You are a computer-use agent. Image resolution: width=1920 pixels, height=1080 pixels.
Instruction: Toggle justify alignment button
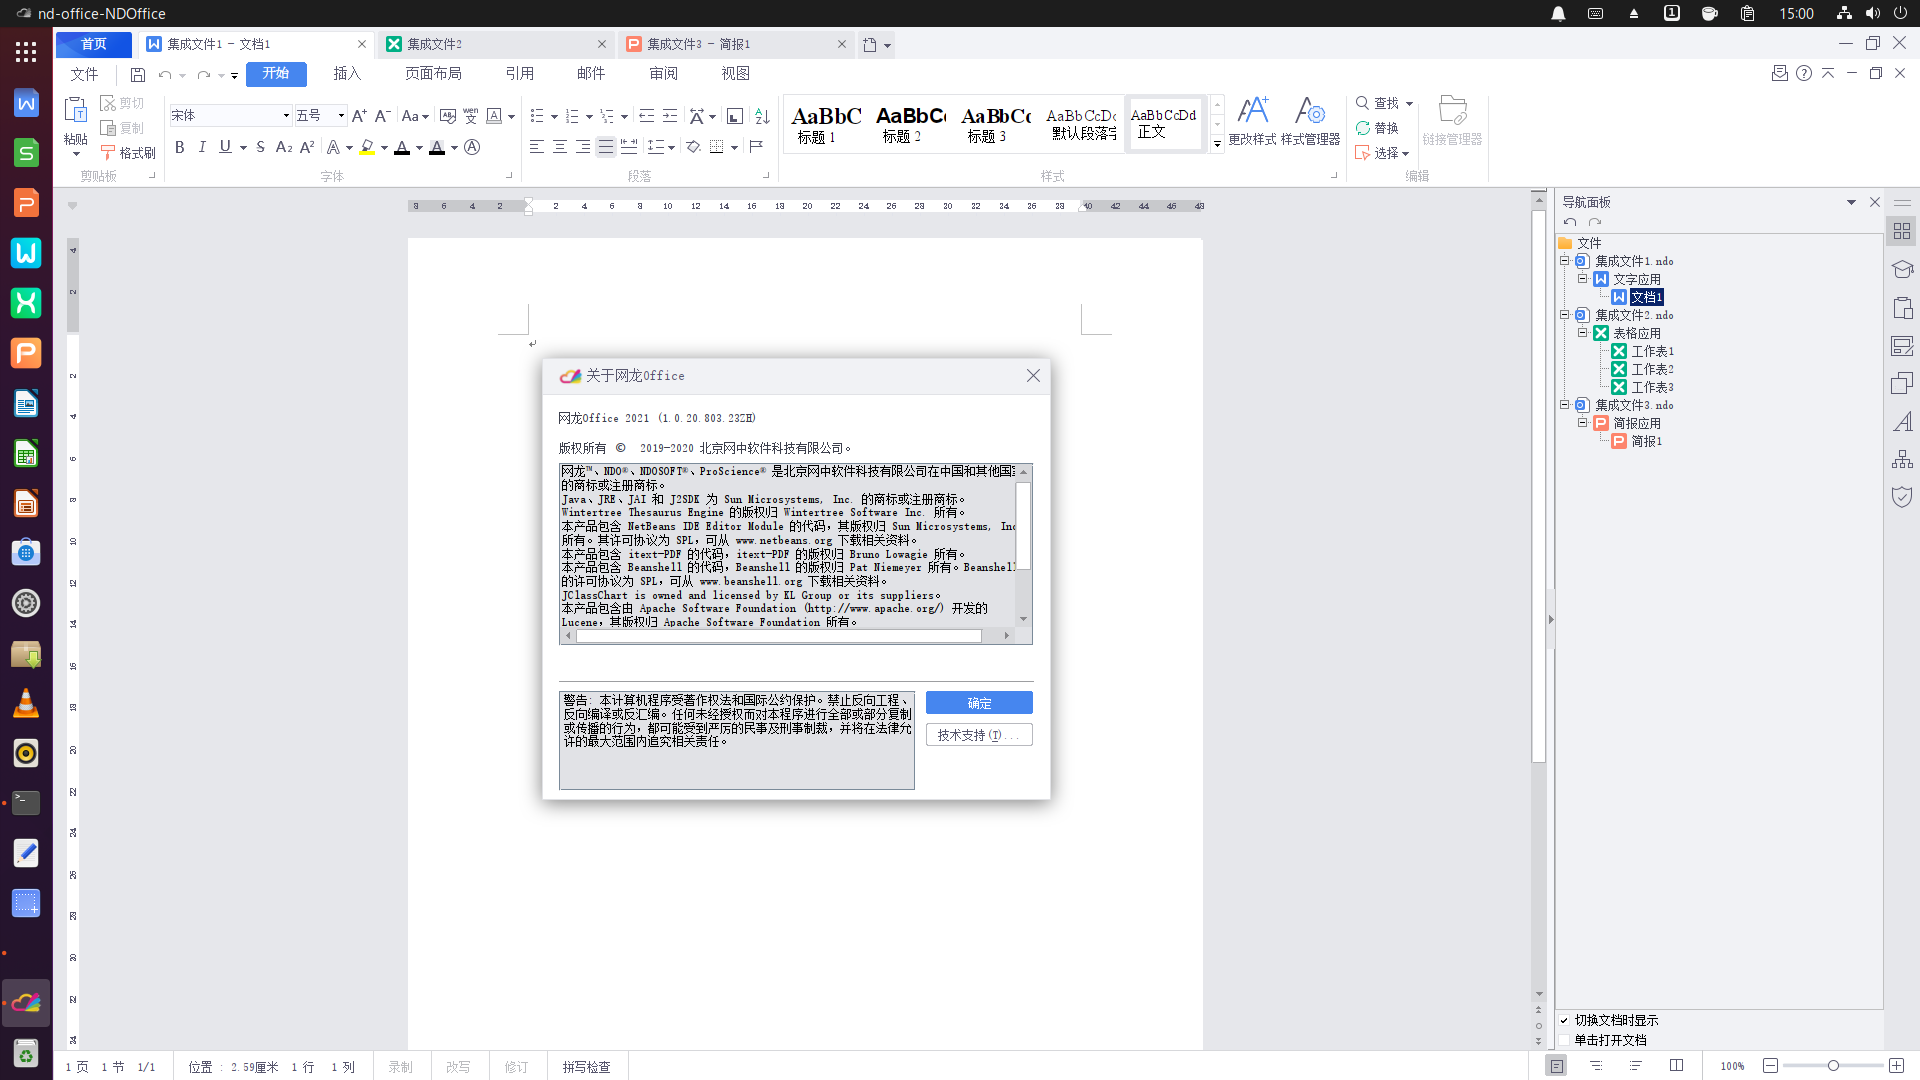(606, 147)
